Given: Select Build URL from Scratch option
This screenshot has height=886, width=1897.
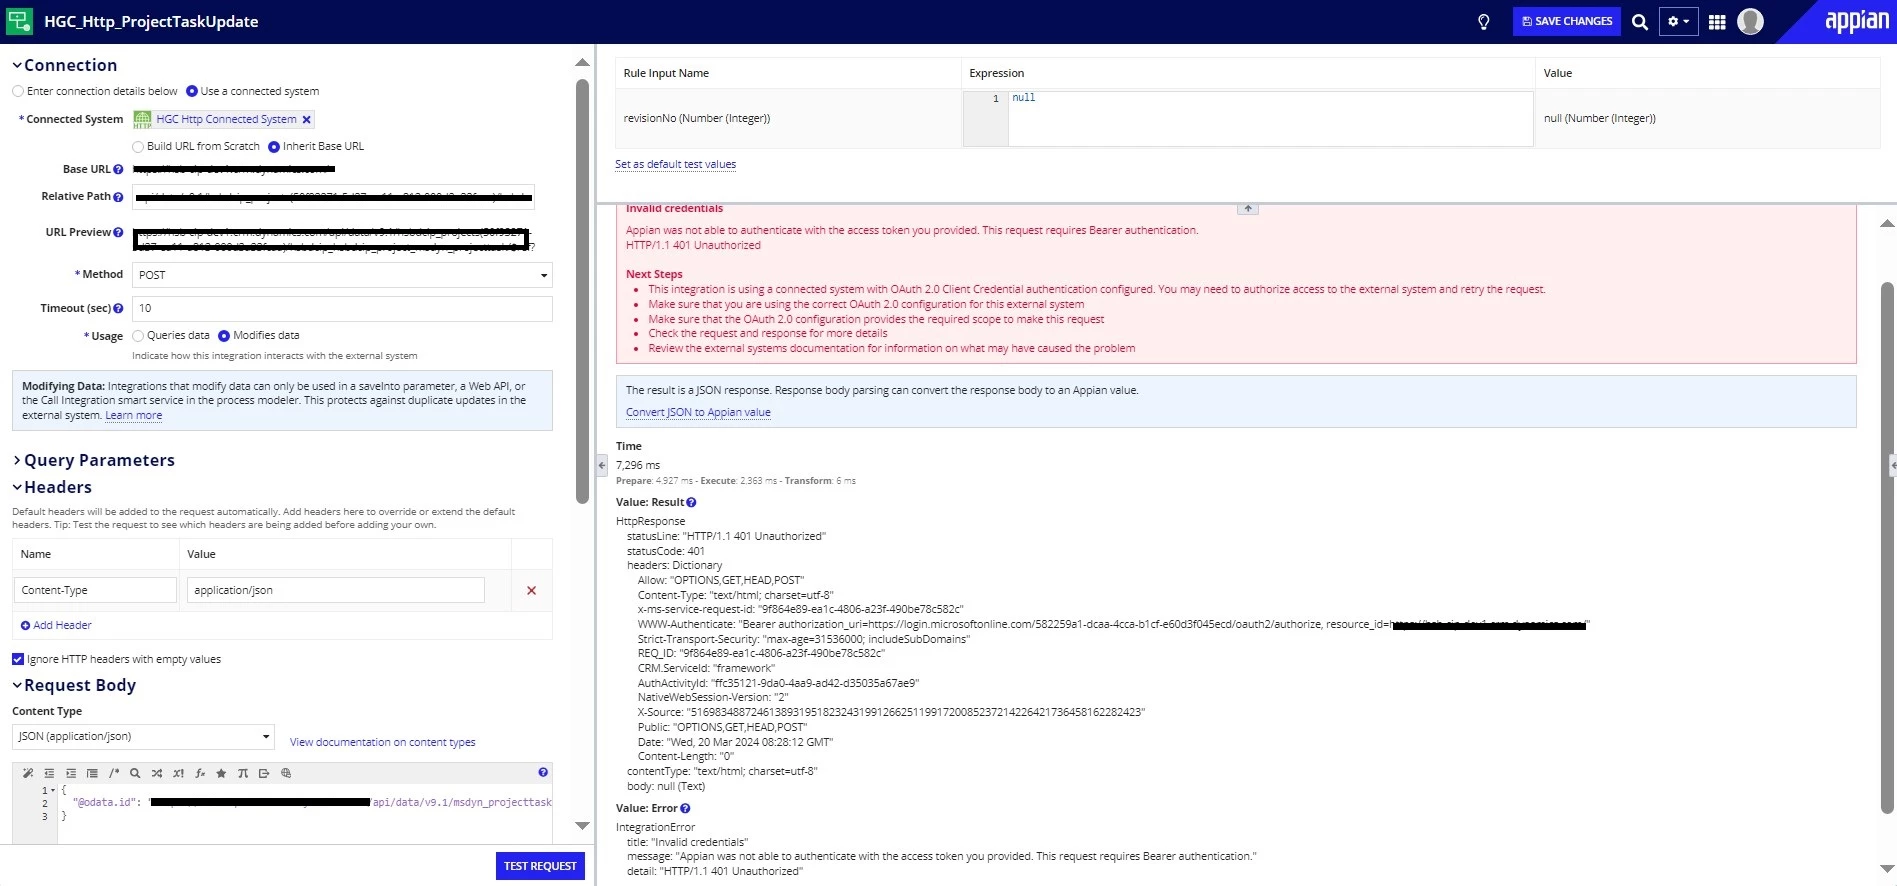Looking at the screenshot, I should point(138,147).
